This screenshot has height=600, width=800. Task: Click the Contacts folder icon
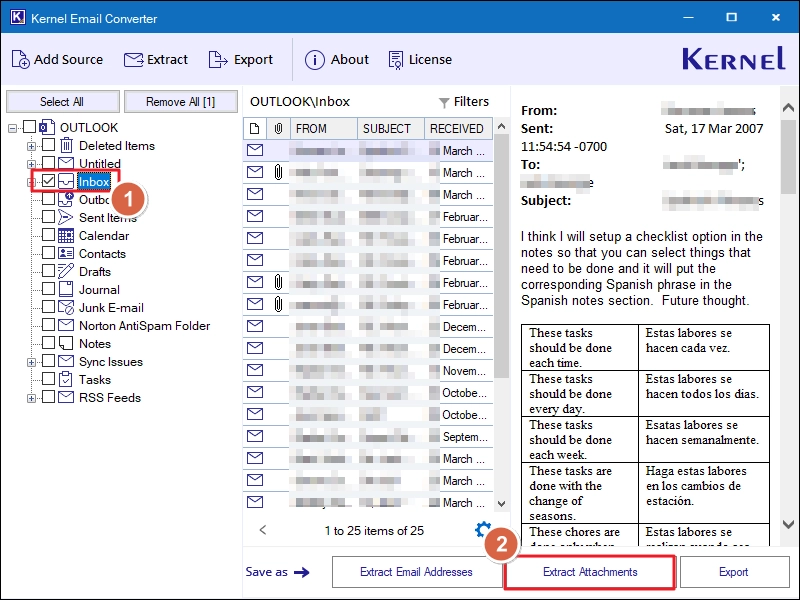click(x=66, y=253)
